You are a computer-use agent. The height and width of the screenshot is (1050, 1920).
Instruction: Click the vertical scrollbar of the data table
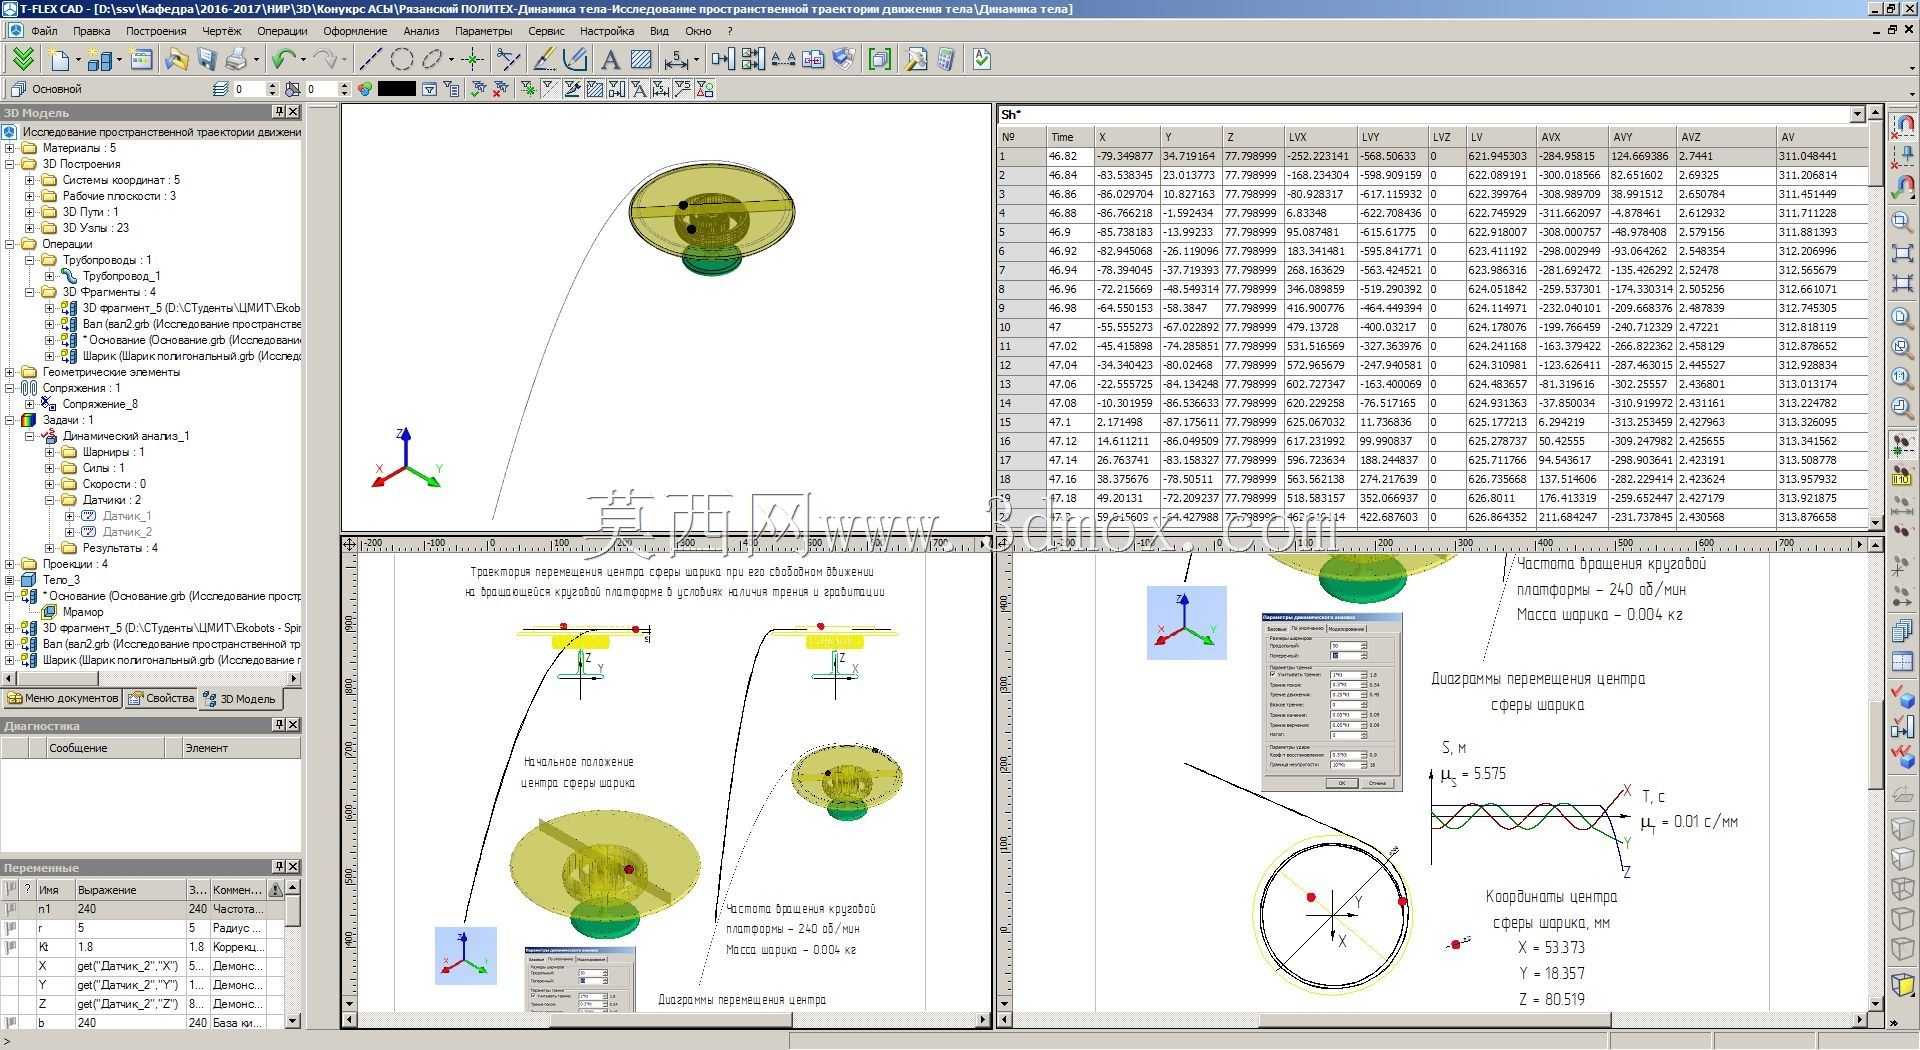coord(1876,317)
